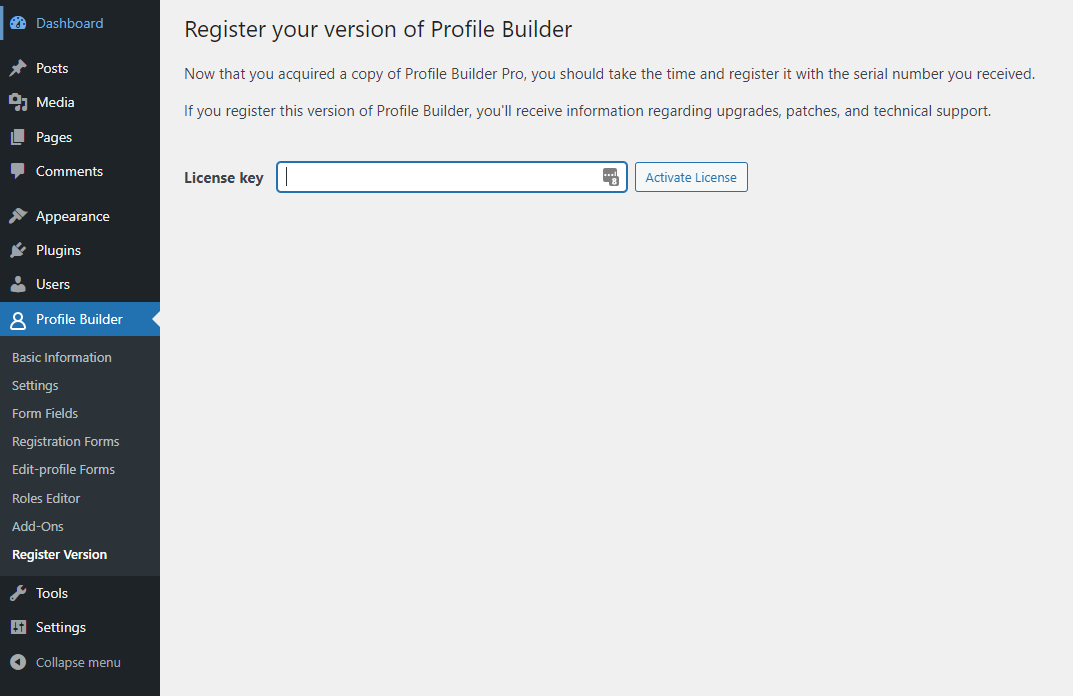This screenshot has width=1073, height=696.
Task: Click the Activate License button
Action: 691,177
